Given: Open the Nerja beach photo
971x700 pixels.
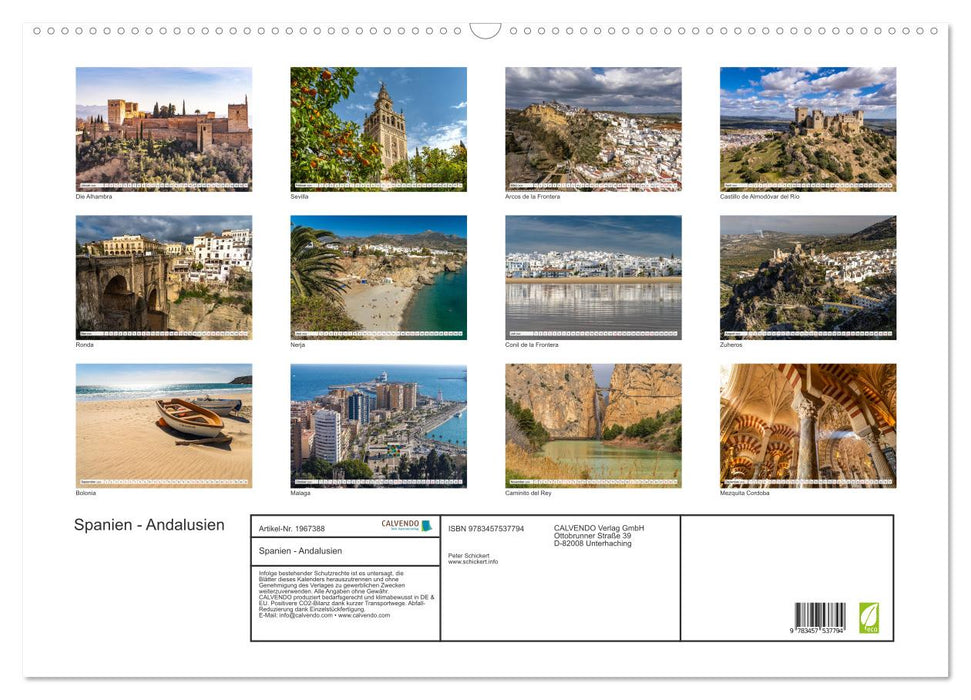Looking at the screenshot, I should (x=379, y=277).
